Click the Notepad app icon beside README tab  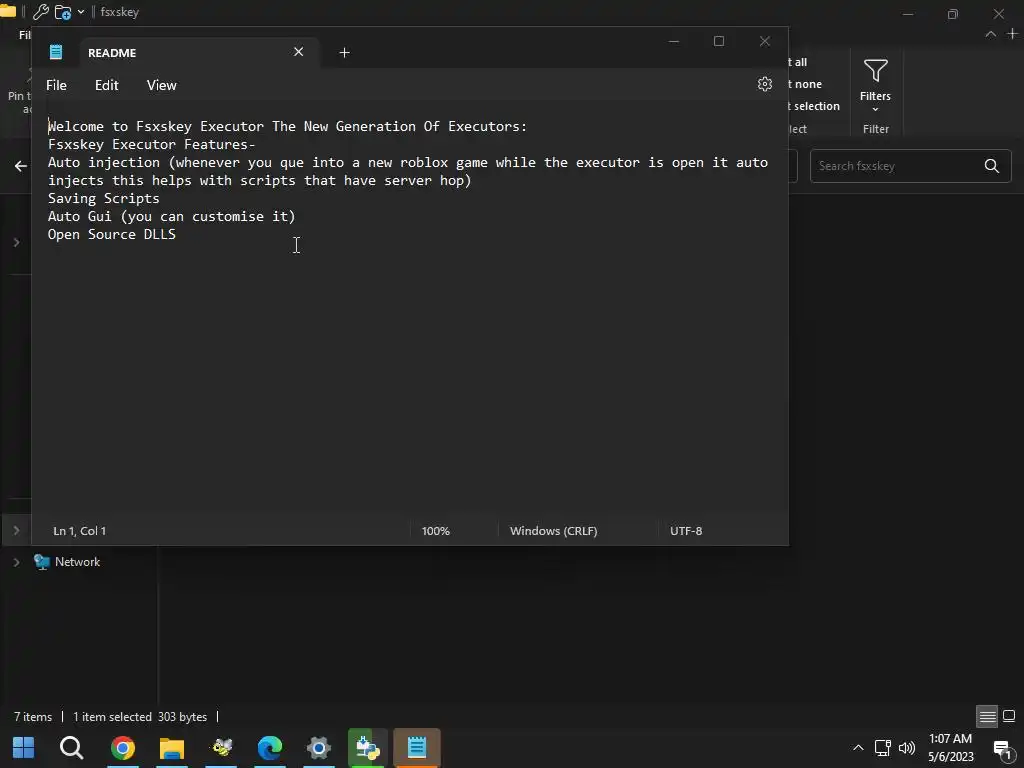tap(56, 52)
